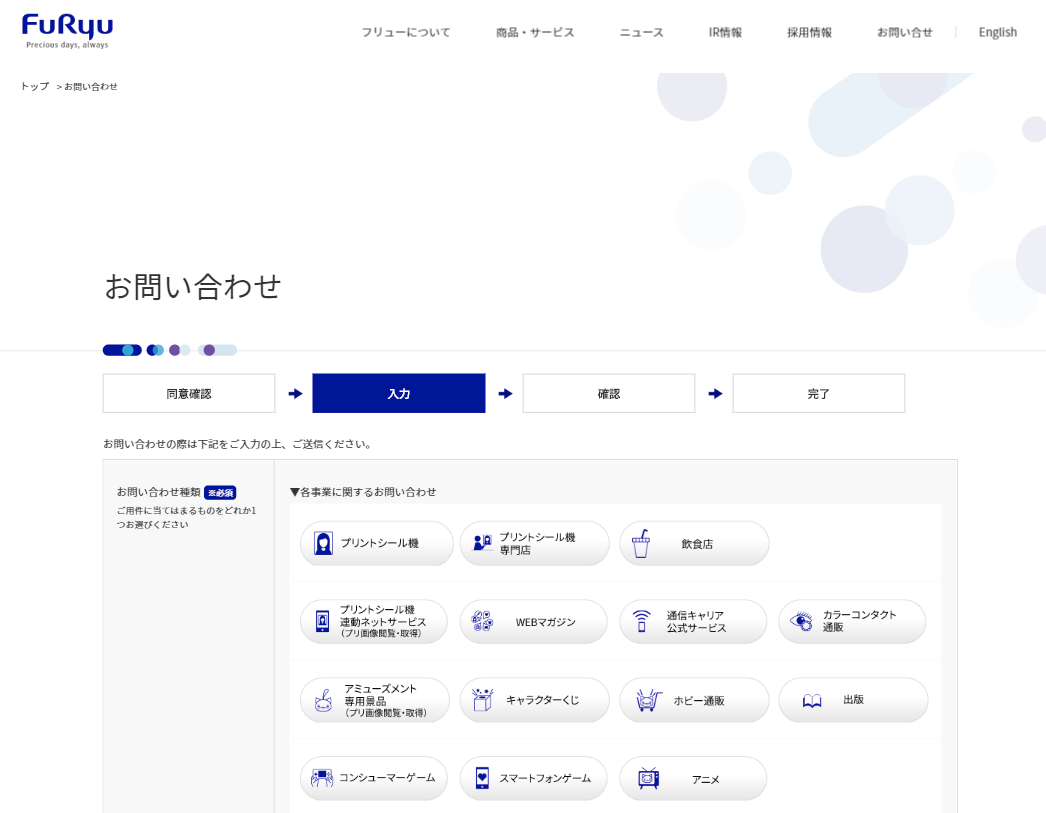This screenshot has width=1046, height=813.
Task: Select アミューズメント専用景品 inquiry type
Action: click(375, 700)
